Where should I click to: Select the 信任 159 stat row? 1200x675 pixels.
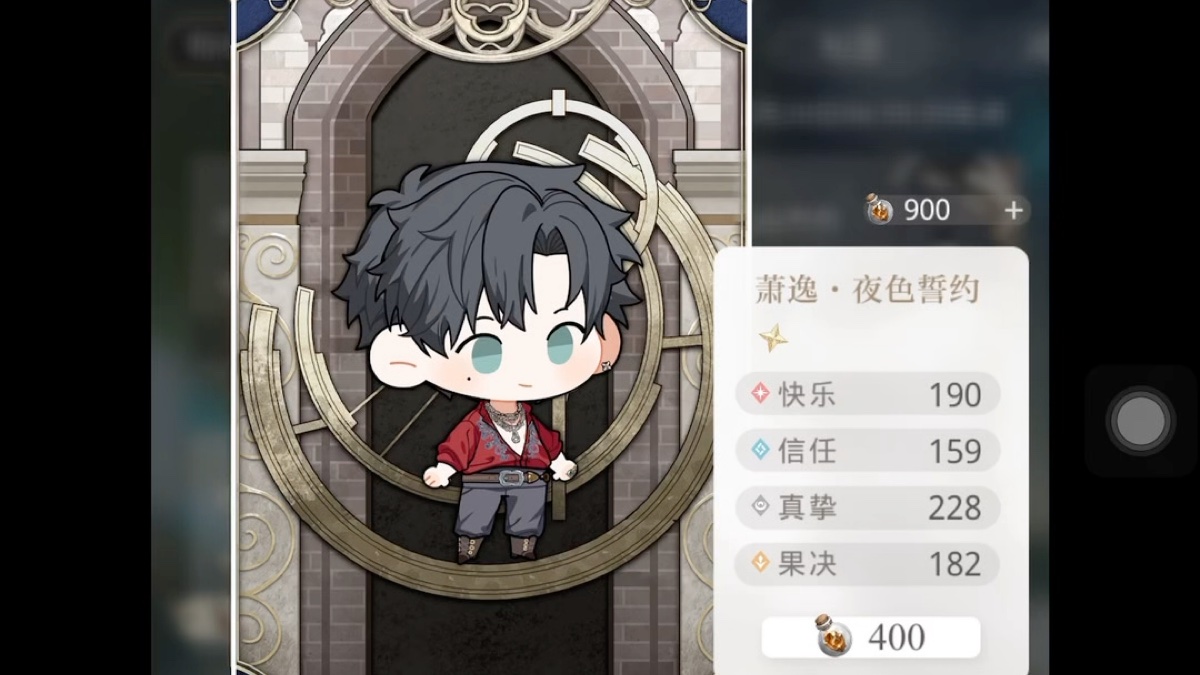(867, 451)
